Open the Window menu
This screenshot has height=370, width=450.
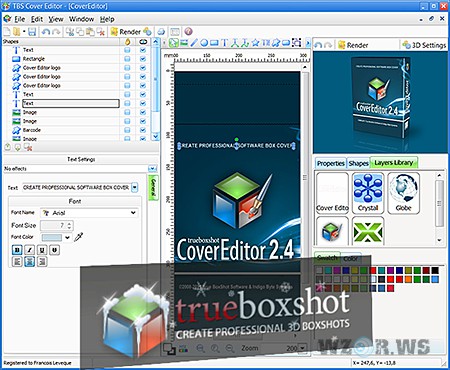pos(81,19)
